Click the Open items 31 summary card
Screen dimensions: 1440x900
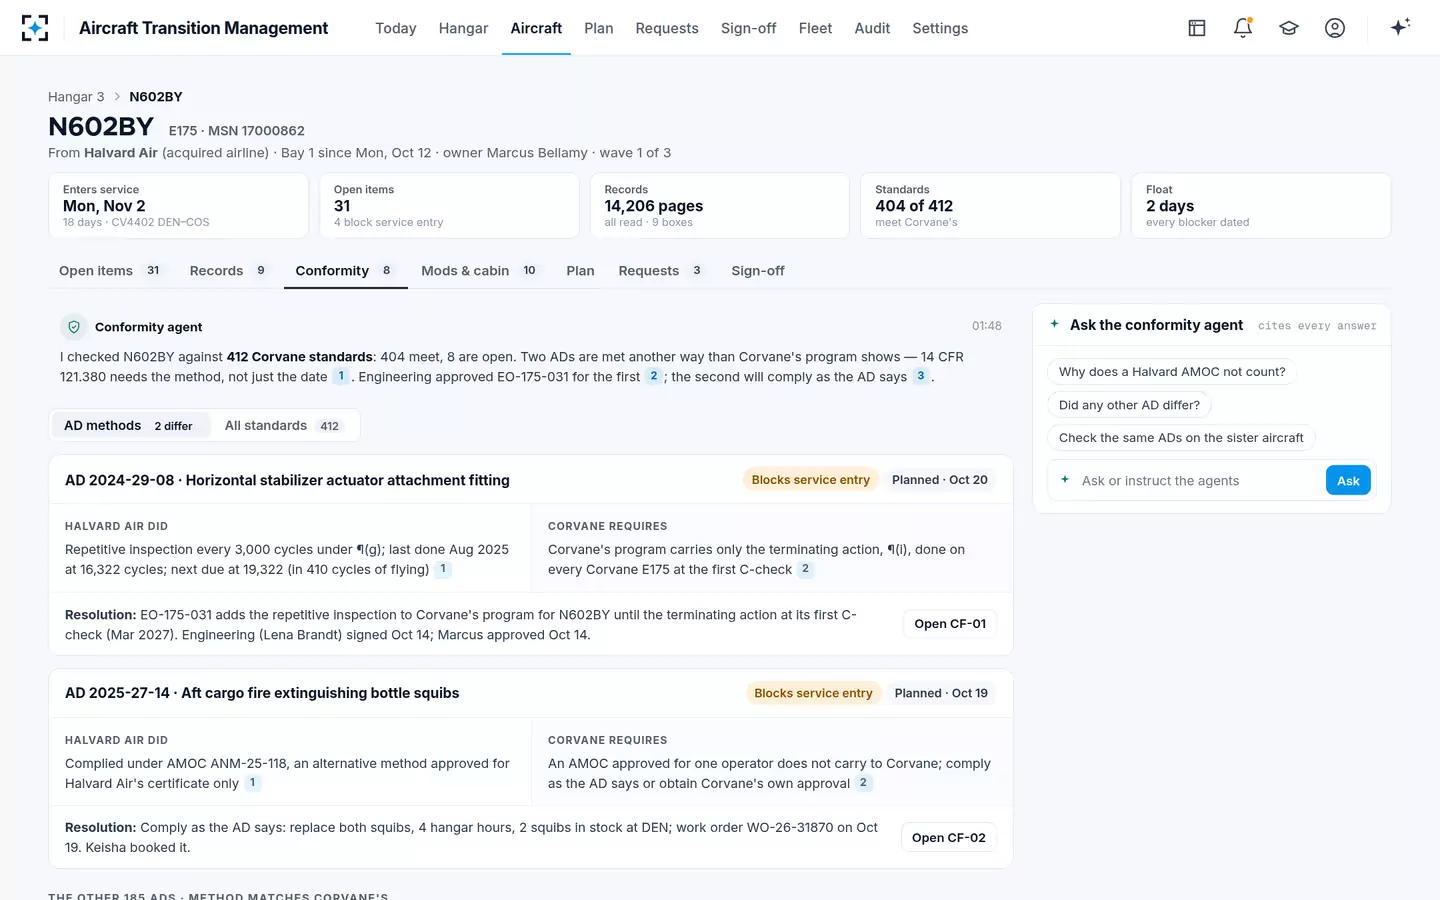(x=449, y=206)
